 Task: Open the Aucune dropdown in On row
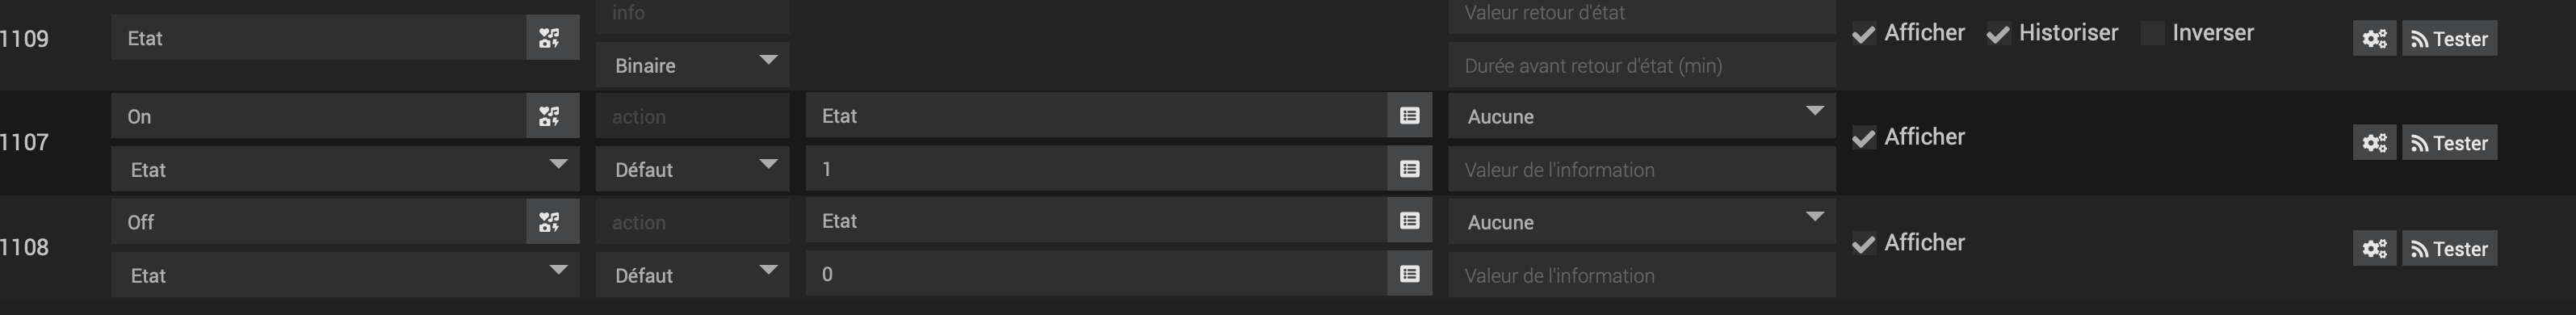click(1642, 116)
